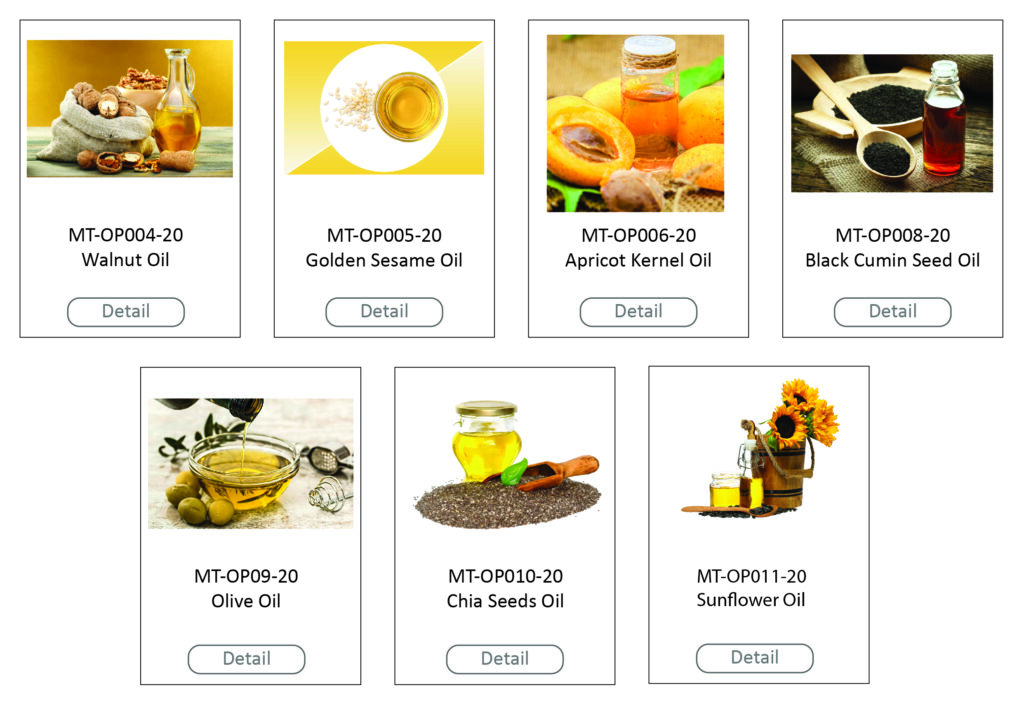Select the MT-OP004-20 Walnut Oil title
The image size is (1024, 713).
tap(125, 247)
